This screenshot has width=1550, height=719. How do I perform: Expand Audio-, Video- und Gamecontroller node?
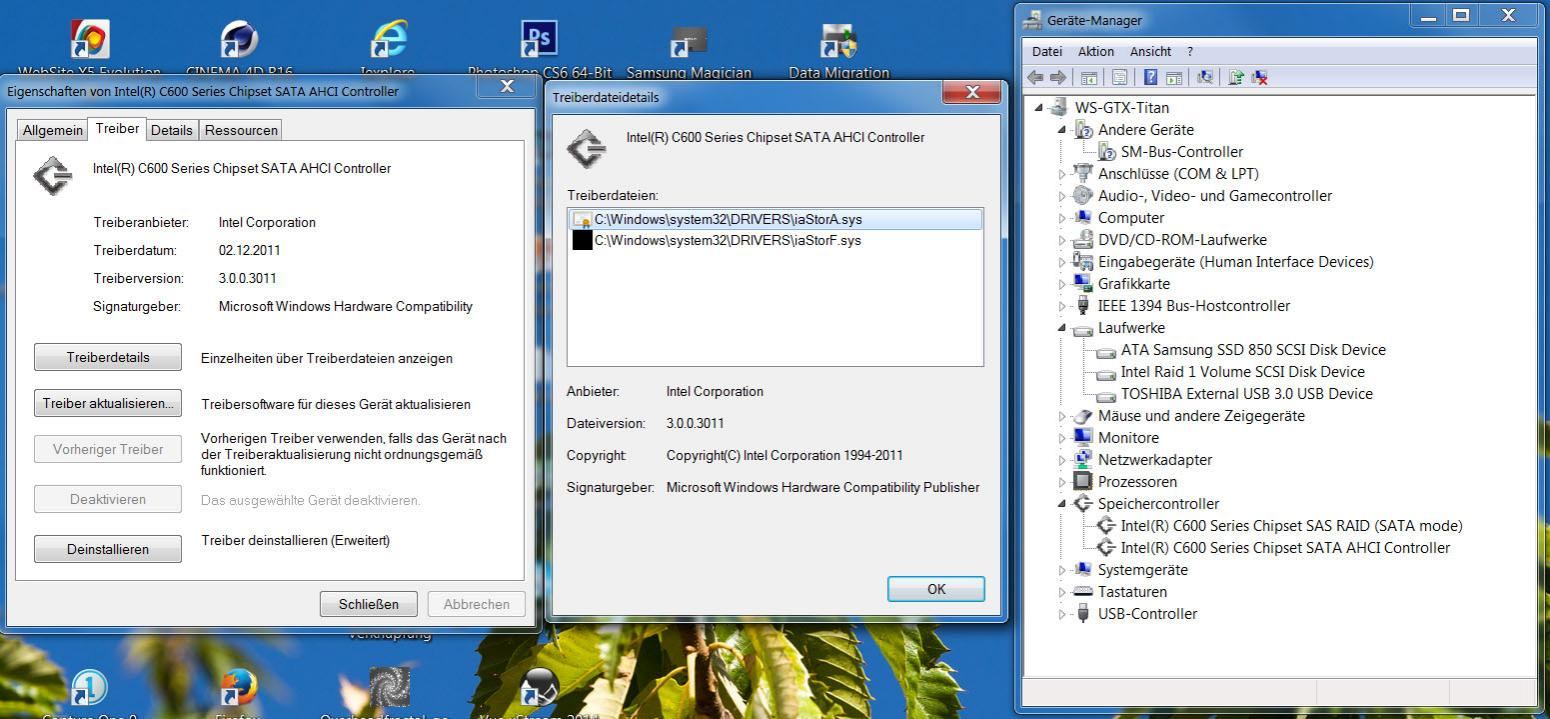(x=1063, y=196)
